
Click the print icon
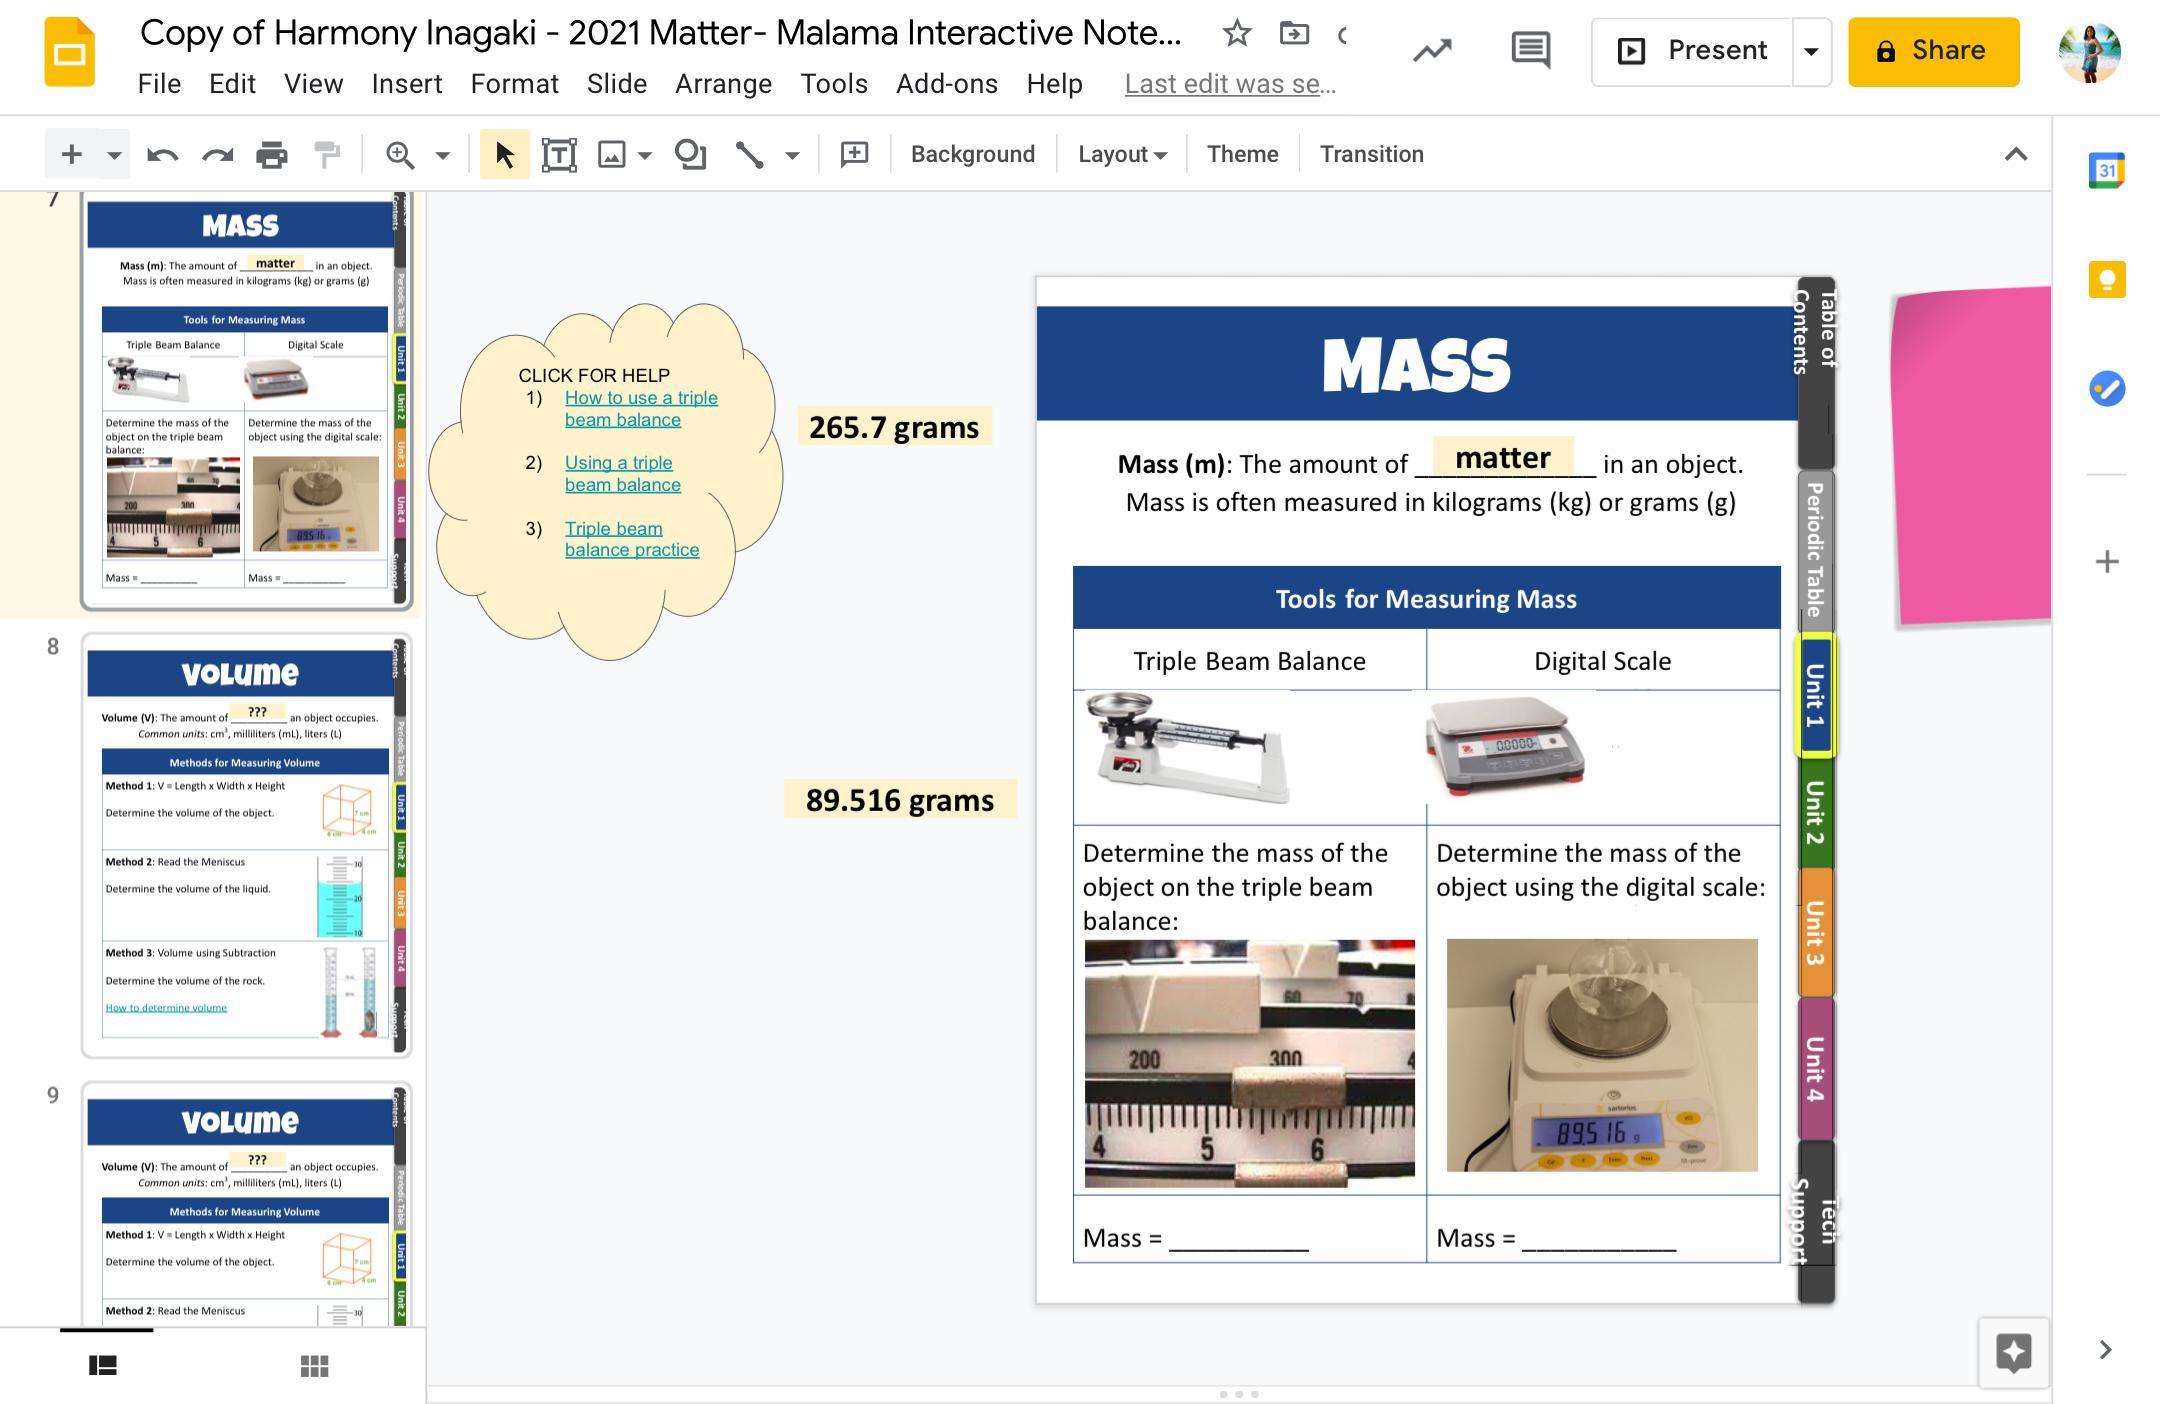271,155
